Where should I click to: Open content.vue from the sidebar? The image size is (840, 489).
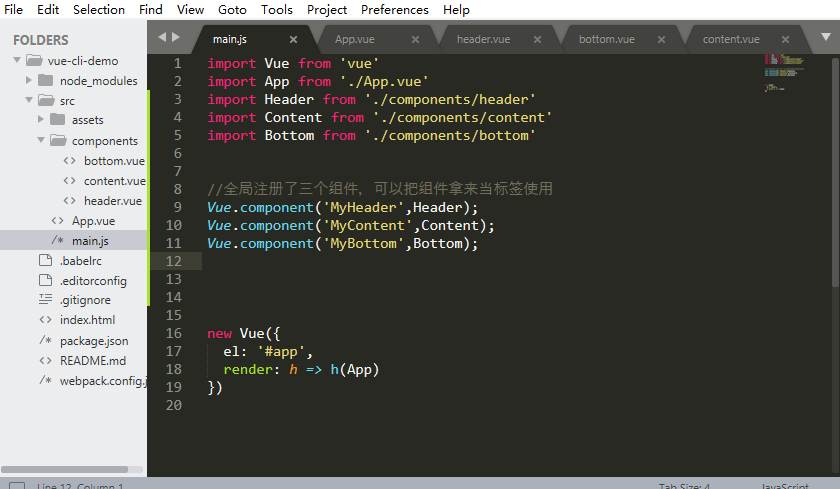point(115,181)
